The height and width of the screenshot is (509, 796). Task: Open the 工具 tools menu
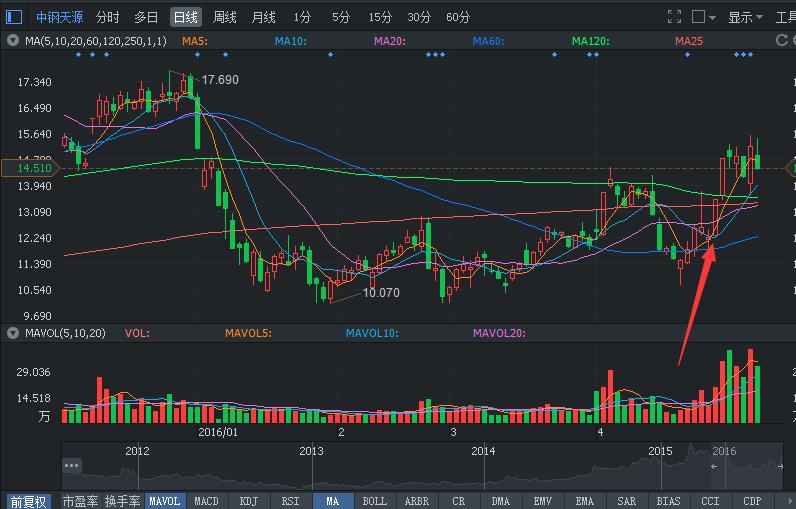pyautogui.click(x=785, y=17)
